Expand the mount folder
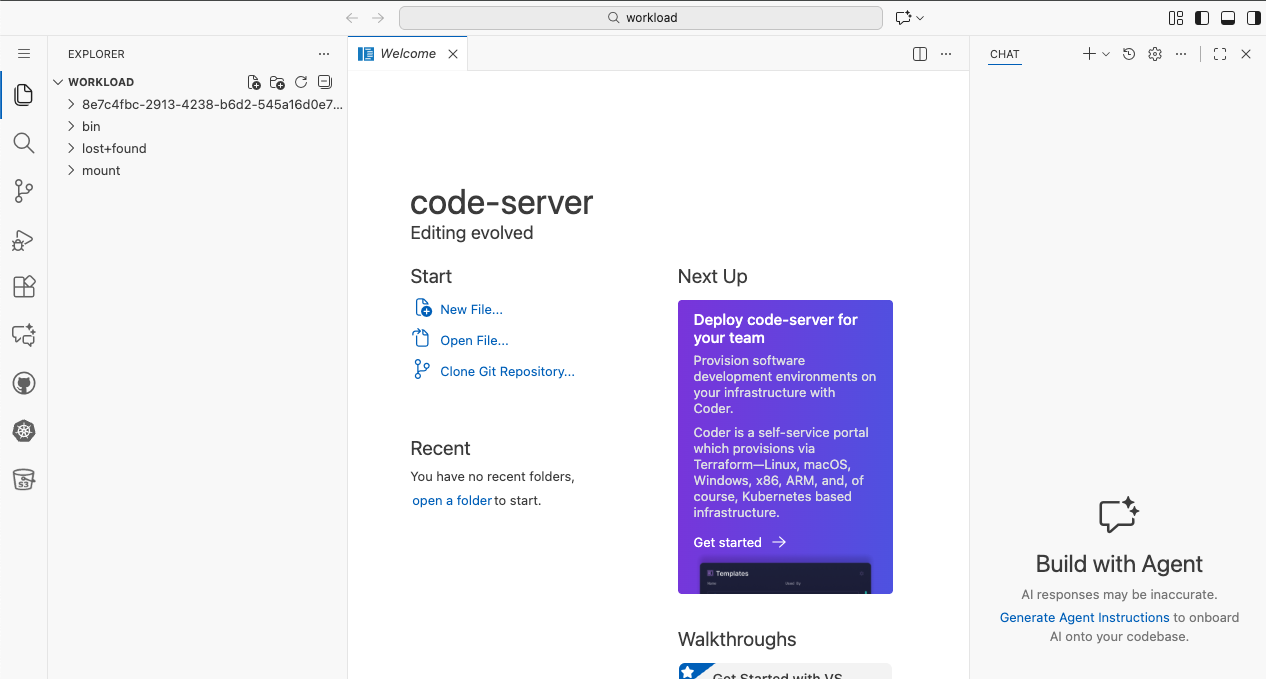1266x679 pixels. 71,170
